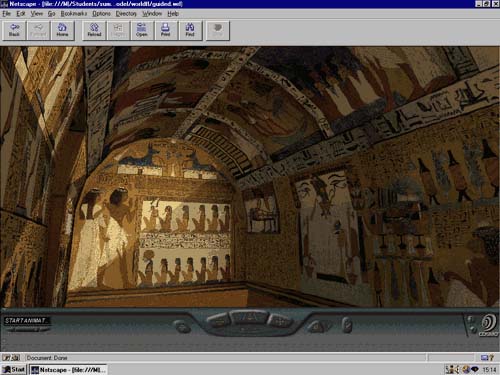Click the Cosmo logo on the dashboard
This screenshot has width=500, height=375.
489,325
